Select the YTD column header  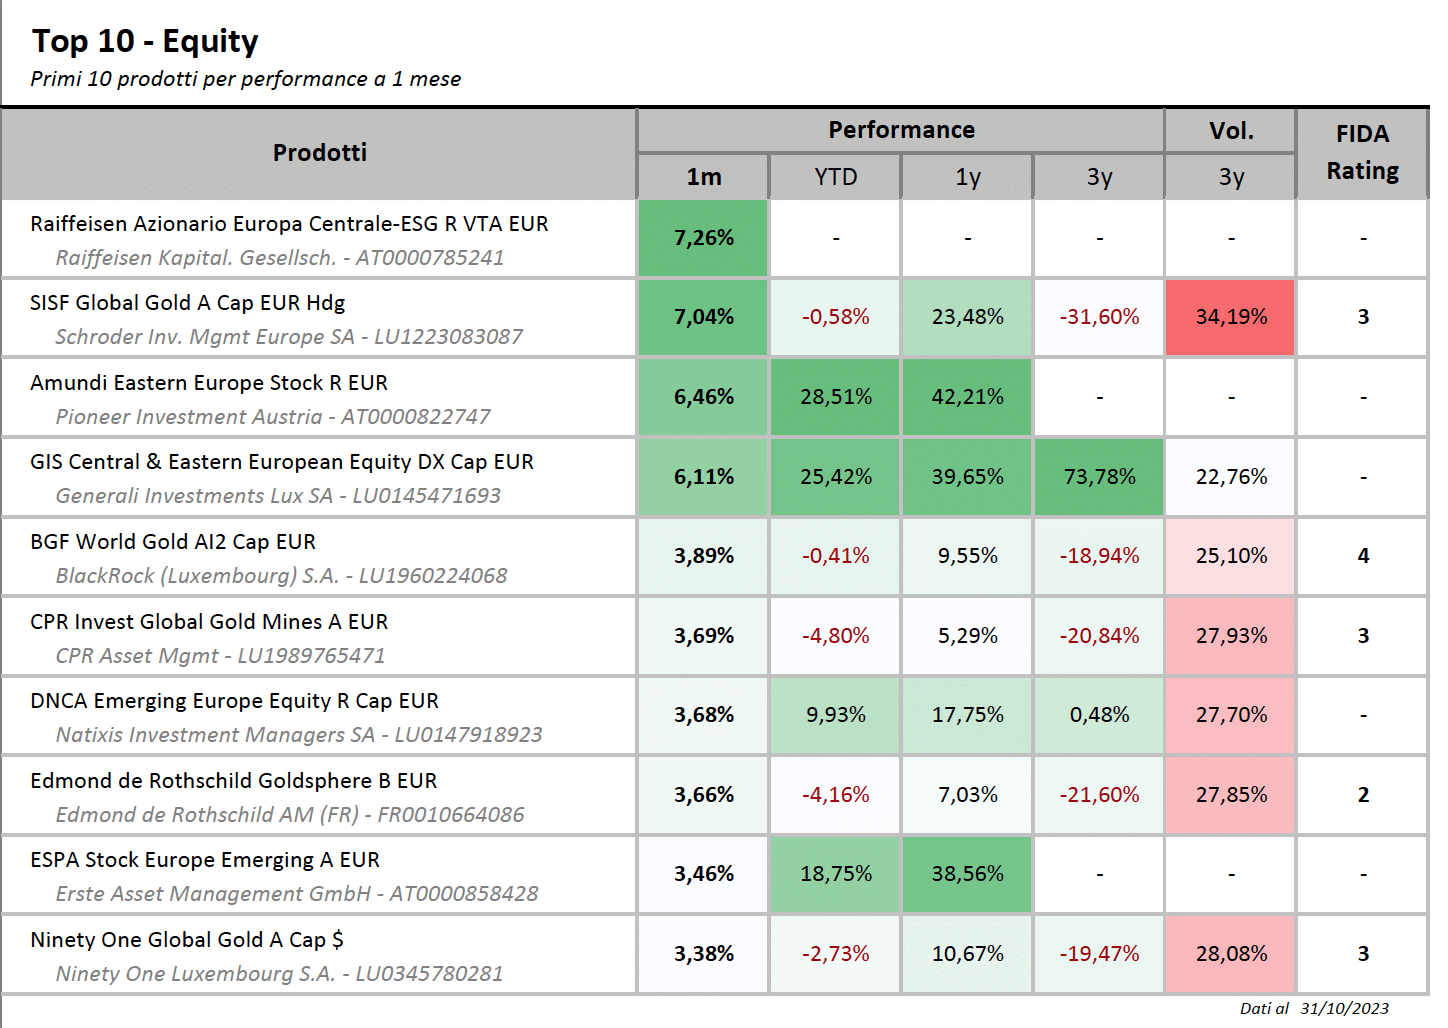835,177
